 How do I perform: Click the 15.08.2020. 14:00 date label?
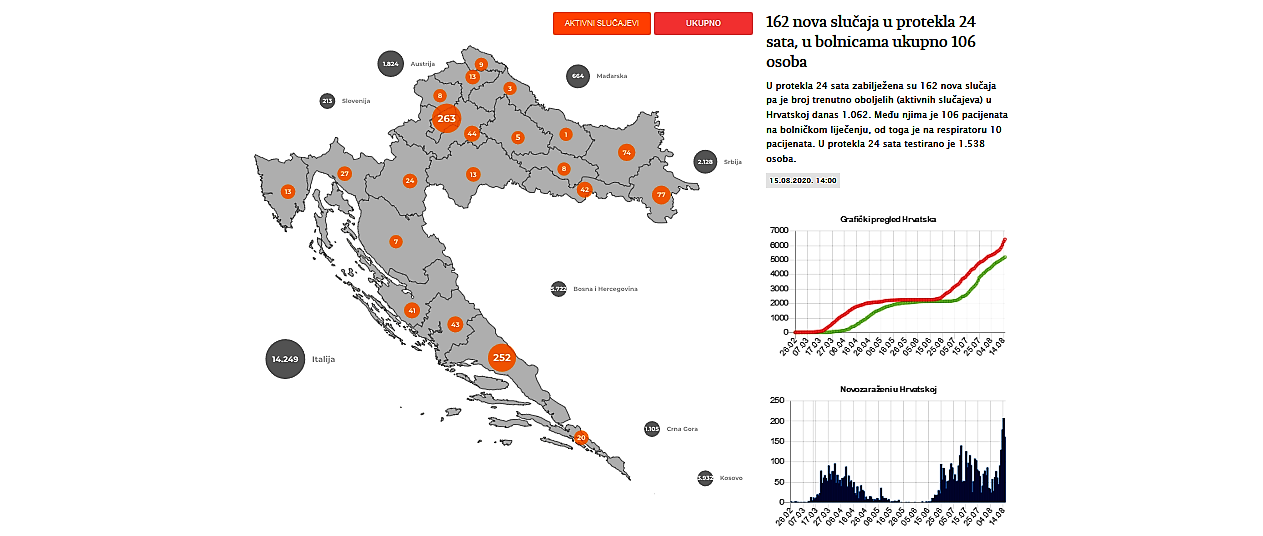[x=803, y=181]
